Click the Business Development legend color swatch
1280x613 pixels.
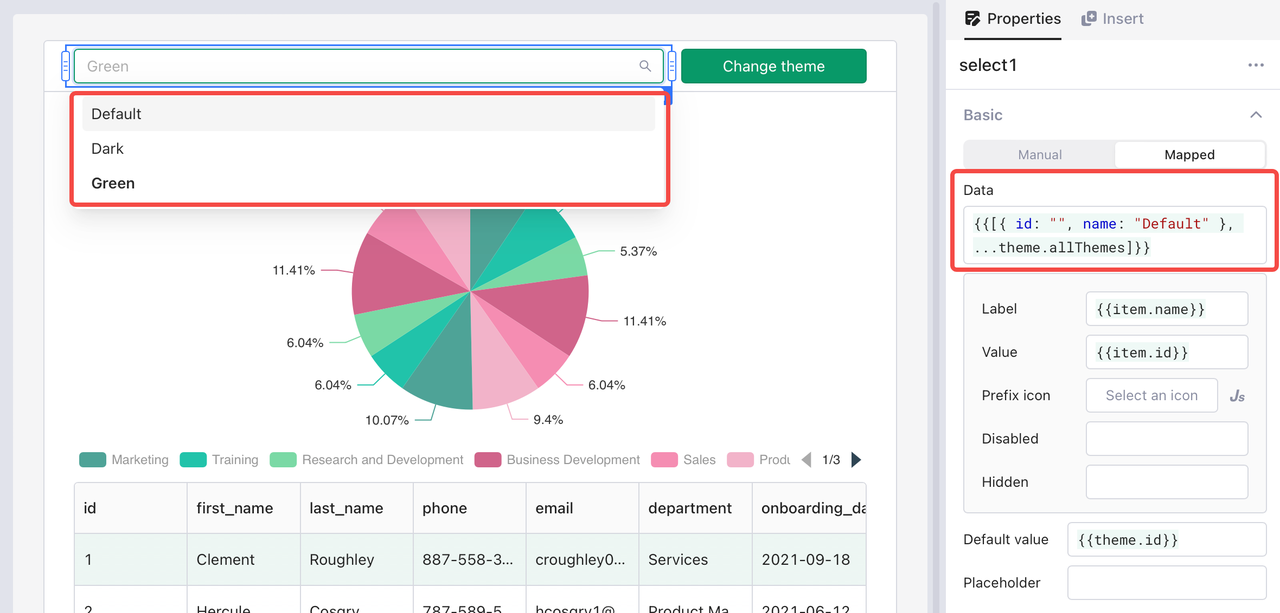(488, 460)
